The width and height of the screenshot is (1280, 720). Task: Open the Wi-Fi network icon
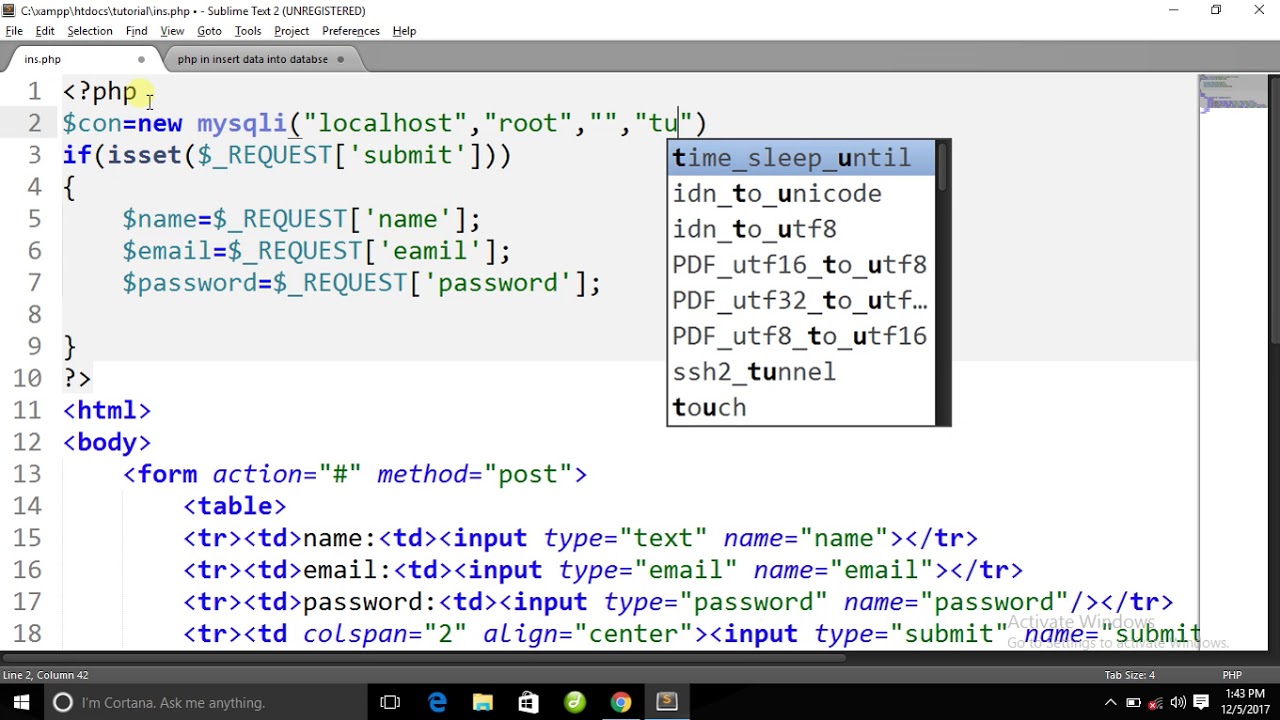[x=1155, y=702]
